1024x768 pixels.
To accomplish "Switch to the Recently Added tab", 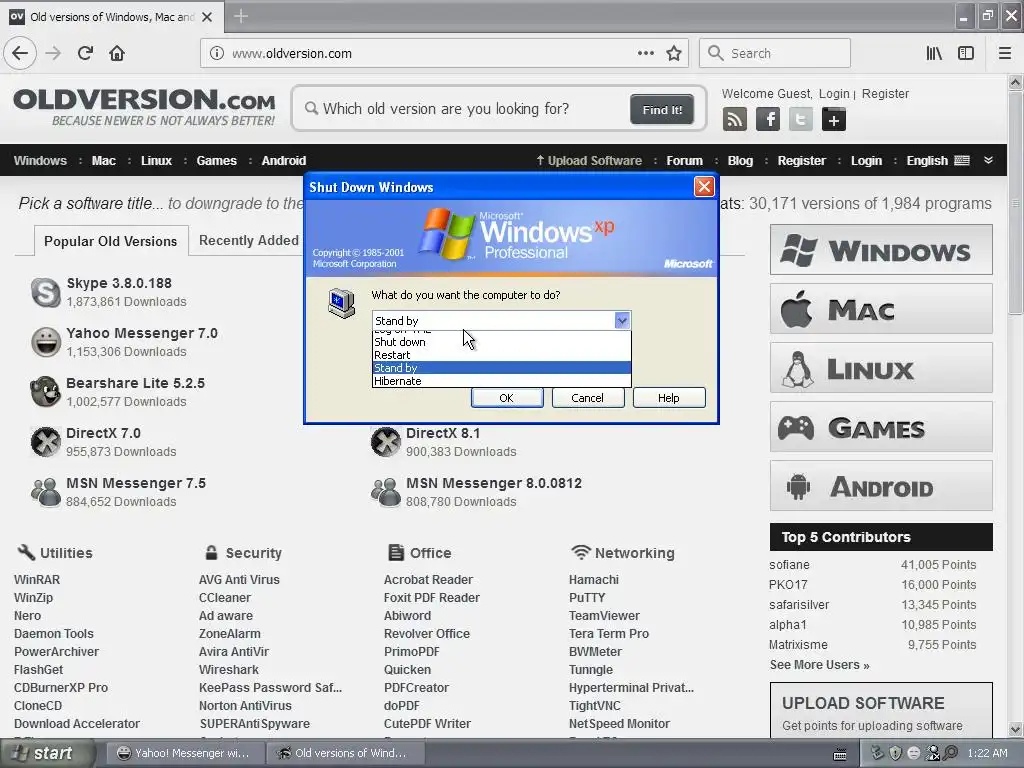I will [x=248, y=240].
